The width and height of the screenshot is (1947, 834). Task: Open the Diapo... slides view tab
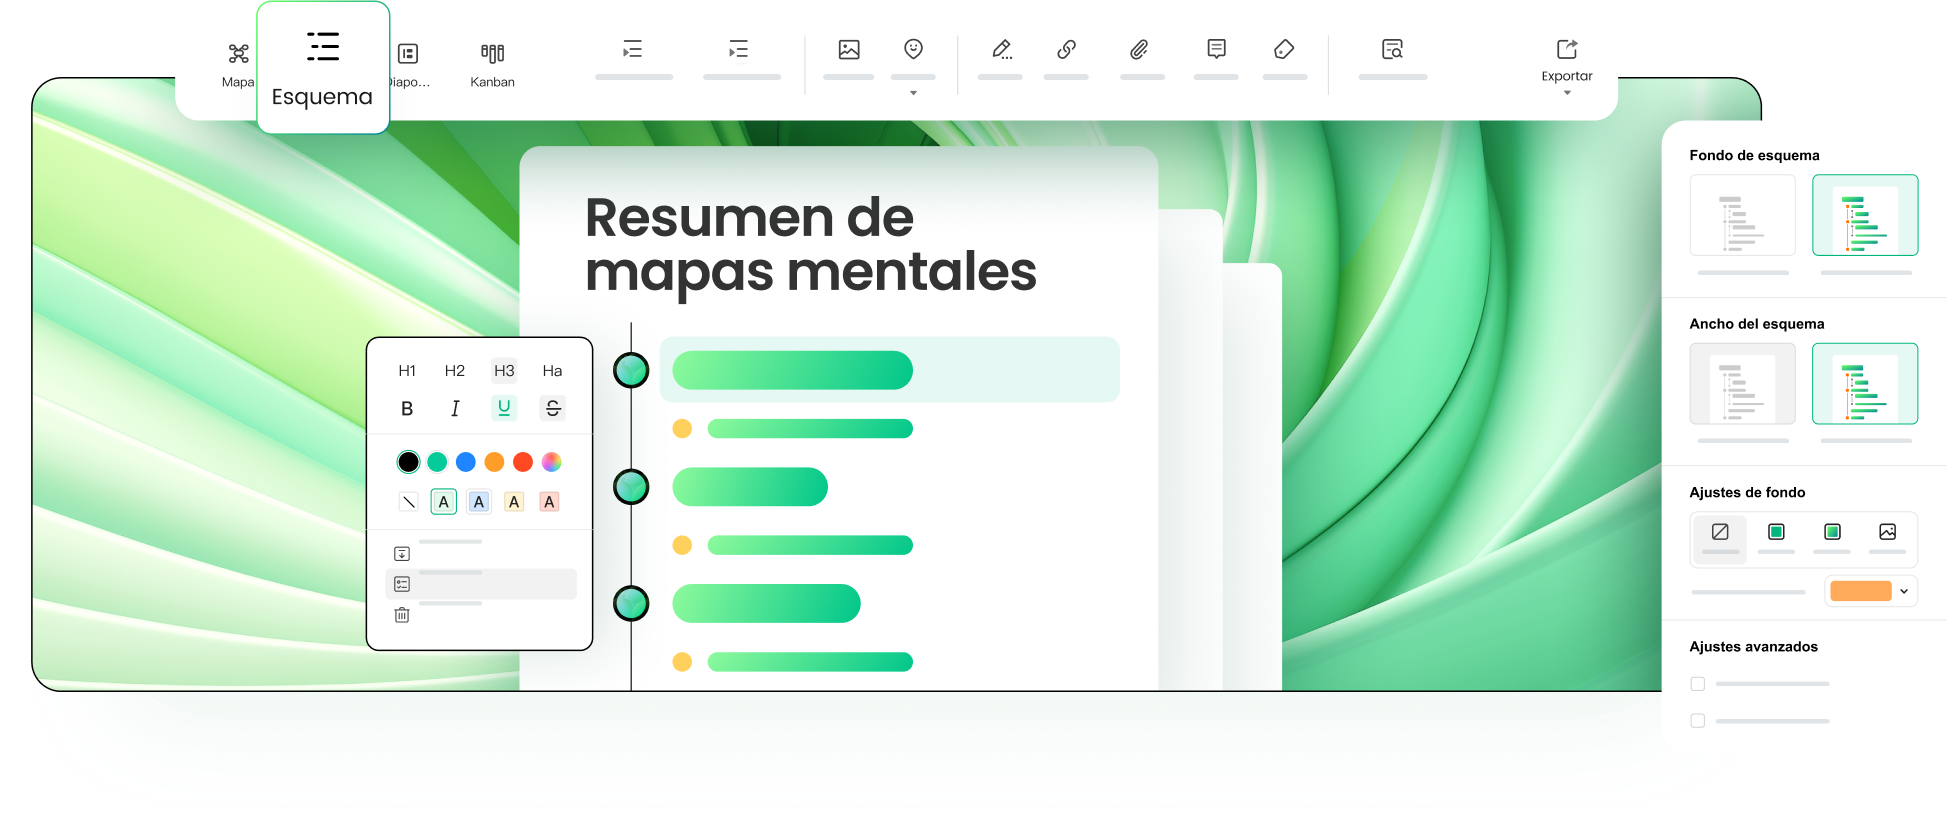click(x=408, y=65)
